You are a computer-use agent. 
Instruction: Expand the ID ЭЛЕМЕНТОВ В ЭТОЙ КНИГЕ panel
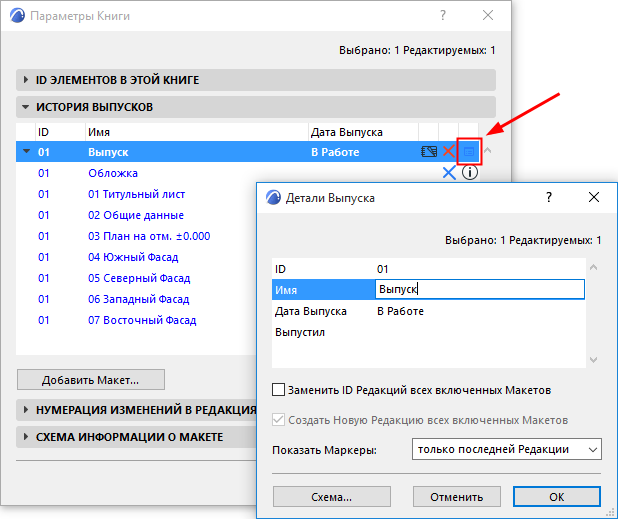(x=26, y=80)
